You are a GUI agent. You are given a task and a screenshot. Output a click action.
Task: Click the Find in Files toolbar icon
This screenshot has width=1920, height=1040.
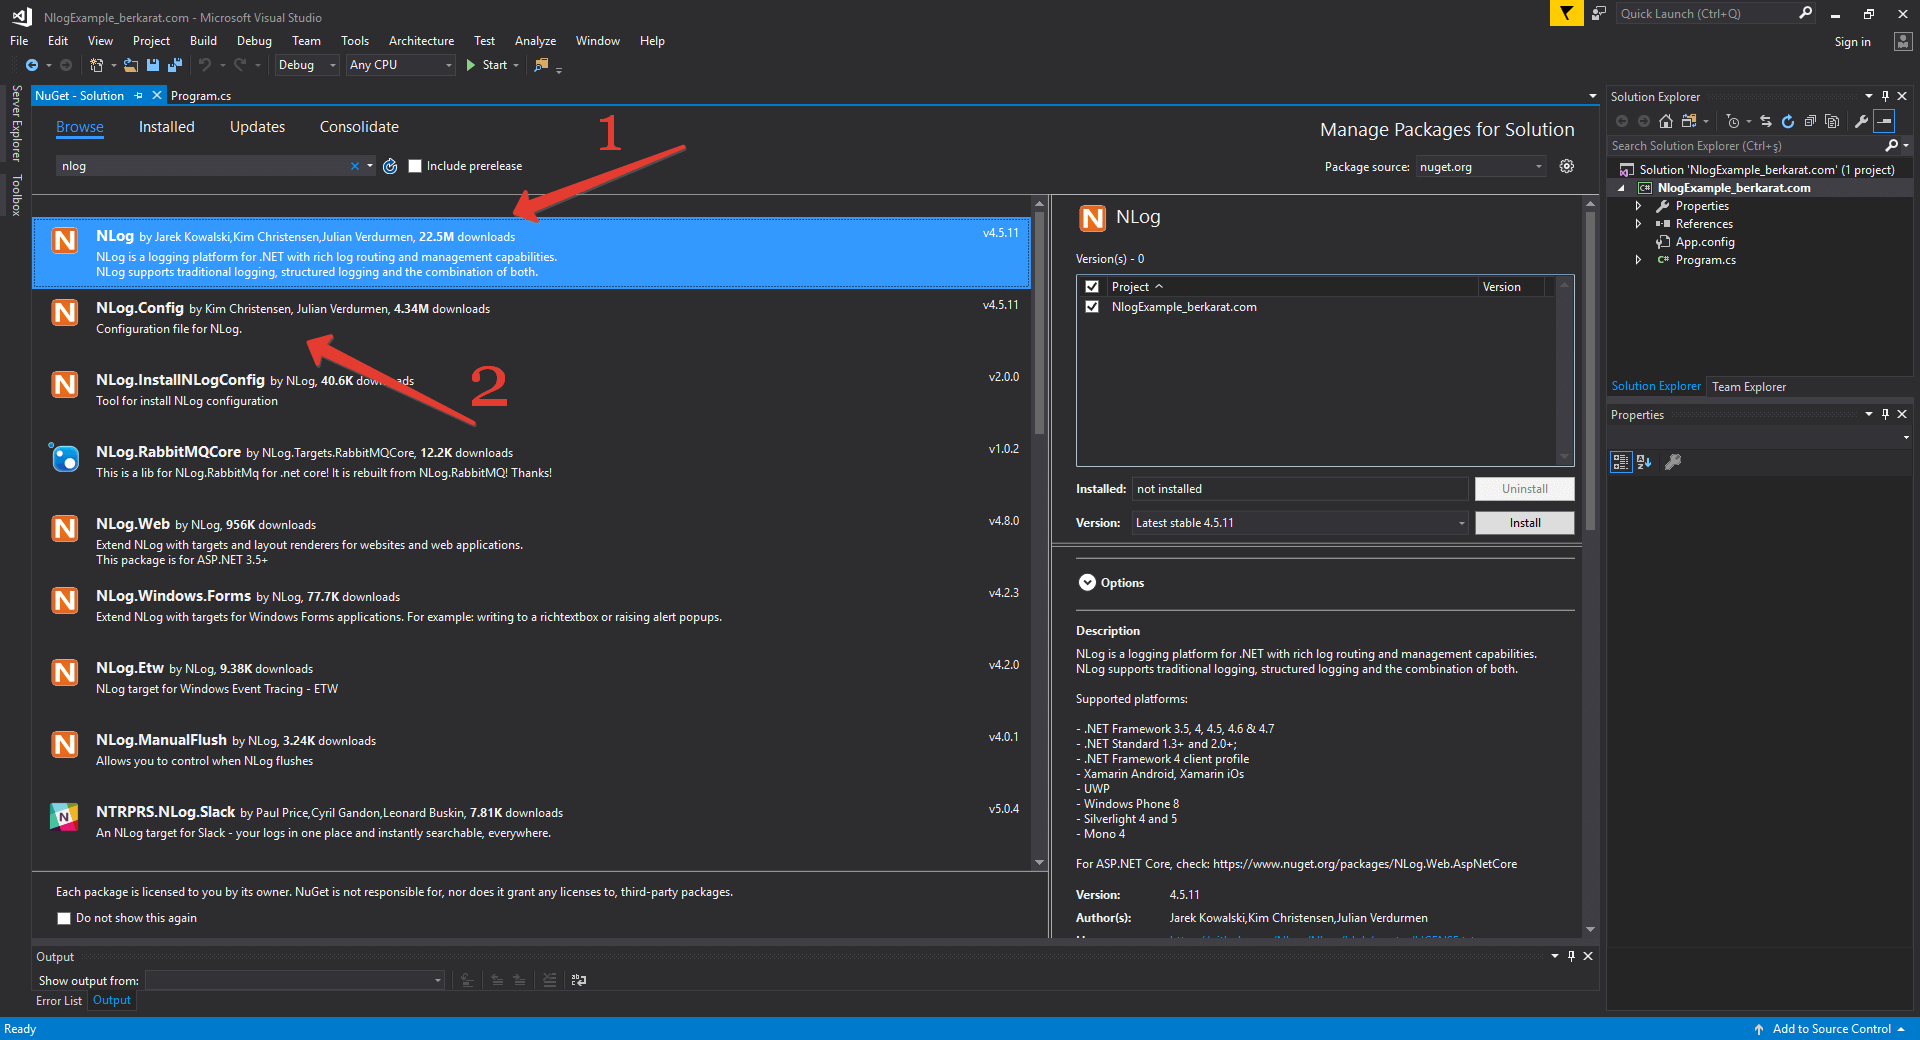tap(541, 65)
